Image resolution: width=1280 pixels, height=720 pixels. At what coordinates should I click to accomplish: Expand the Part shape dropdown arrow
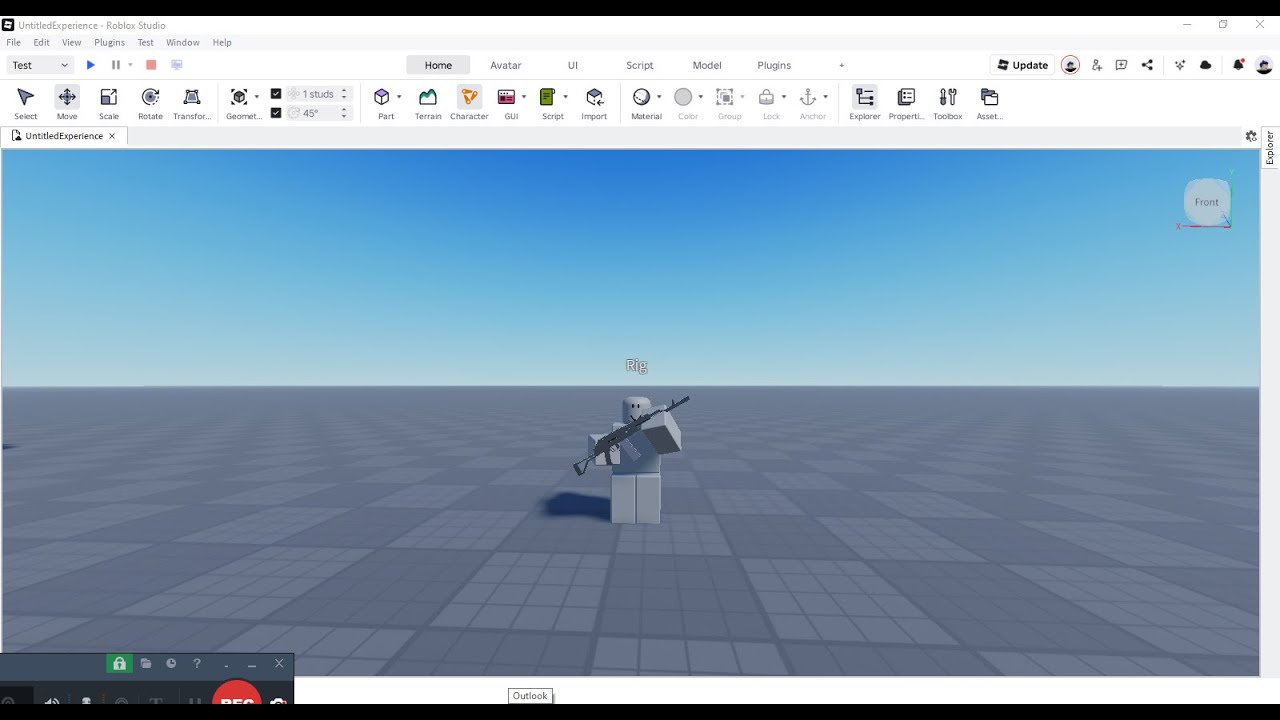pos(399,97)
